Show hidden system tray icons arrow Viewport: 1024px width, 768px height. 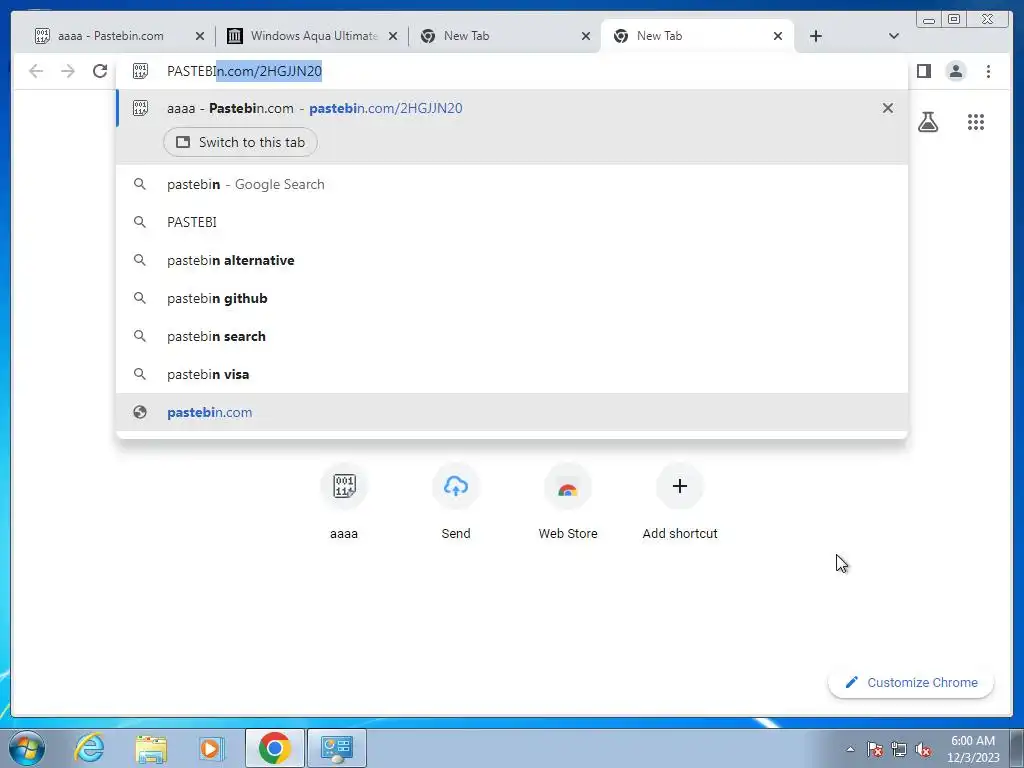(x=850, y=749)
